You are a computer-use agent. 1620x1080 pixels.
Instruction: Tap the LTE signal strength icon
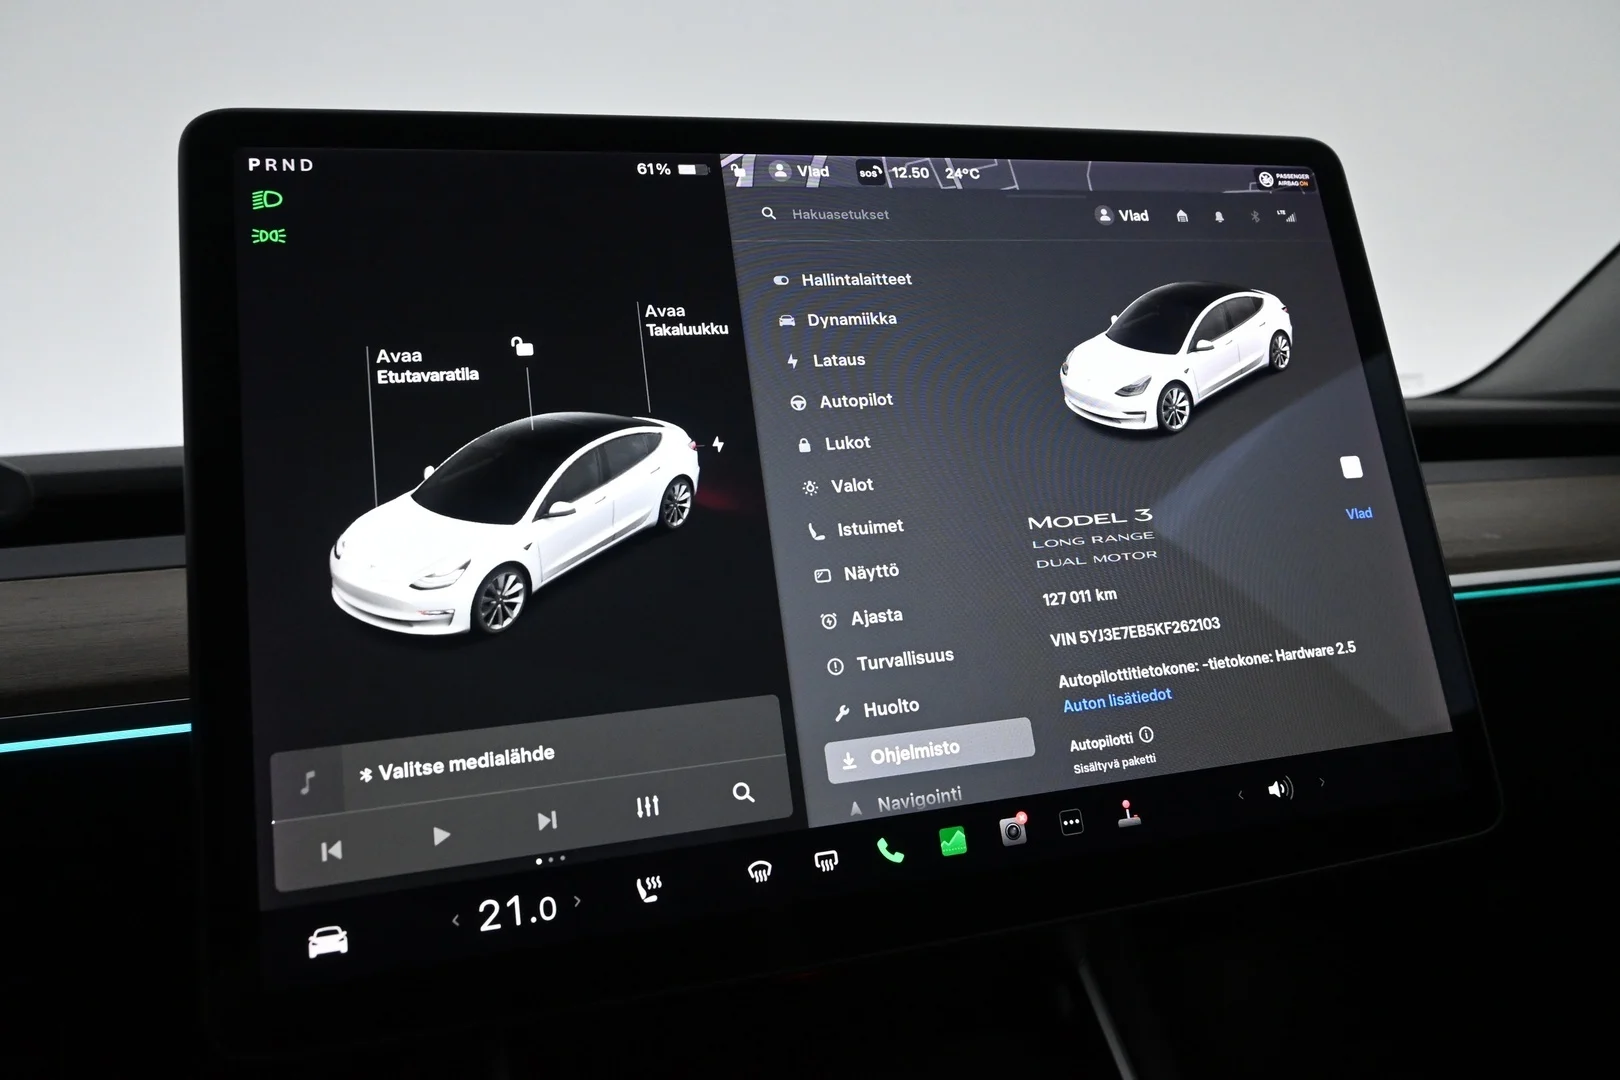(x=1286, y=216)
